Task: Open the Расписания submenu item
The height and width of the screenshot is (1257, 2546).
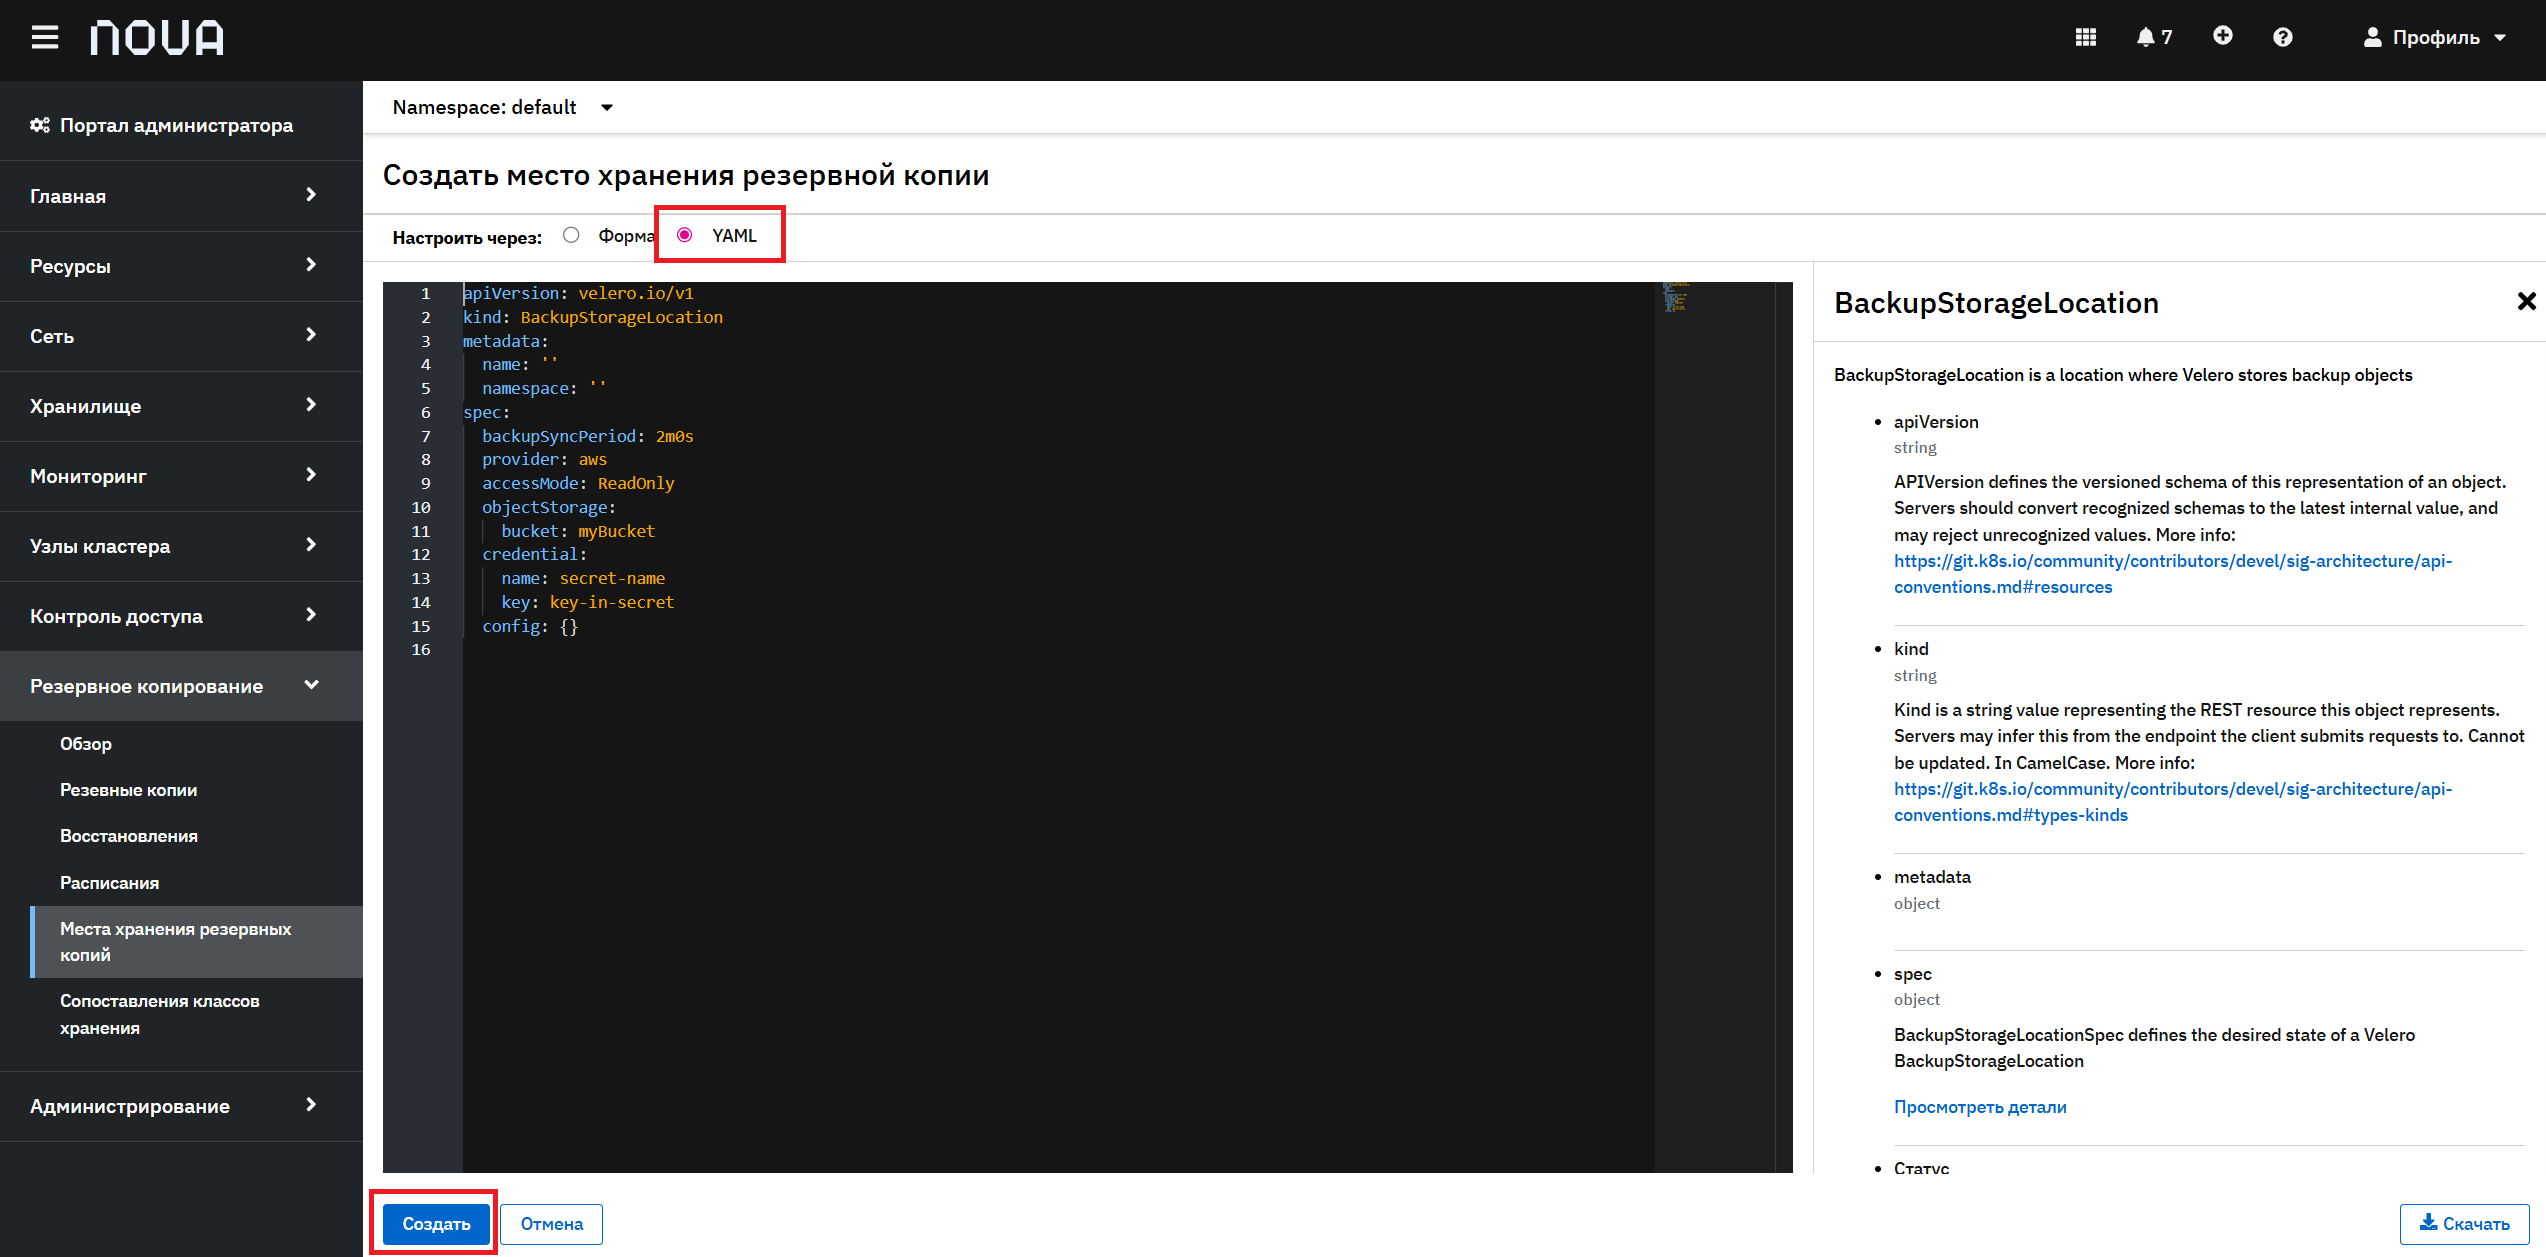Action: [110, 883]
